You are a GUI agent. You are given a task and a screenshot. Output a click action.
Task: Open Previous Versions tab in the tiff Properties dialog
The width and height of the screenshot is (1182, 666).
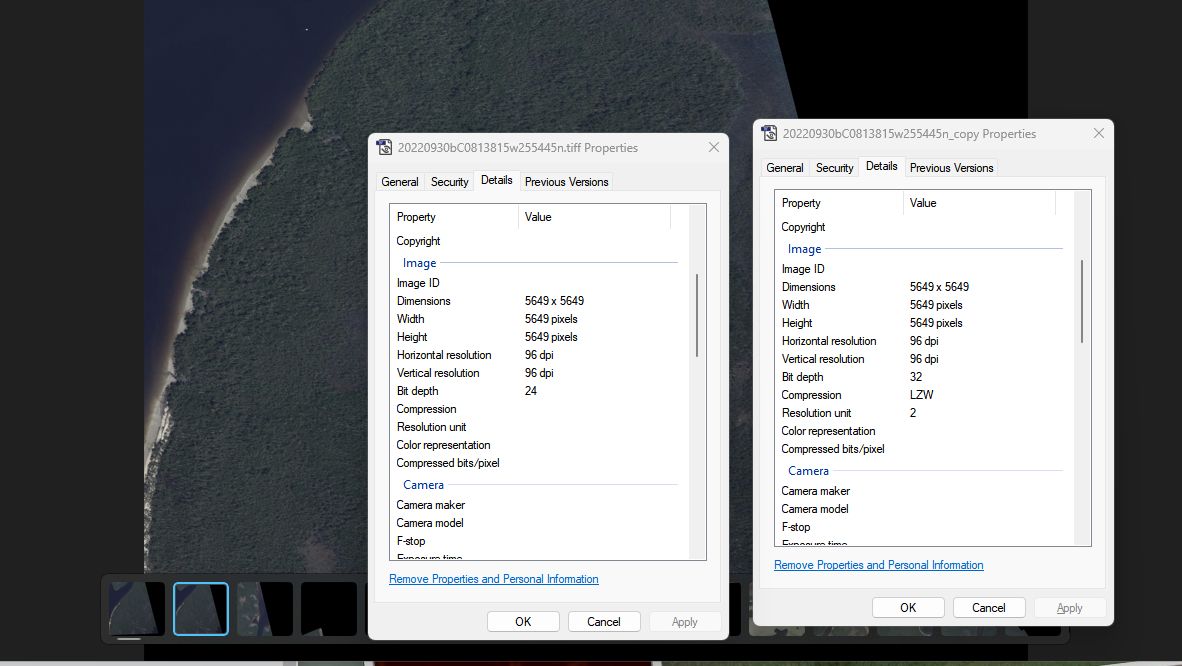click(x=566, y=182)
